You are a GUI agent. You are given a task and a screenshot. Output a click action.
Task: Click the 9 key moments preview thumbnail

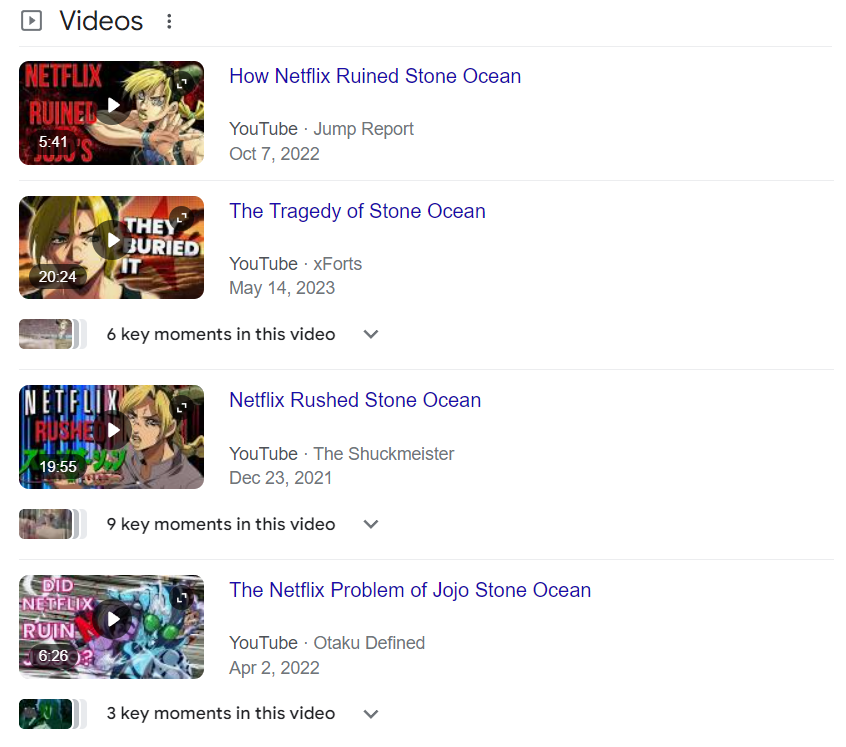coord(46,524)
